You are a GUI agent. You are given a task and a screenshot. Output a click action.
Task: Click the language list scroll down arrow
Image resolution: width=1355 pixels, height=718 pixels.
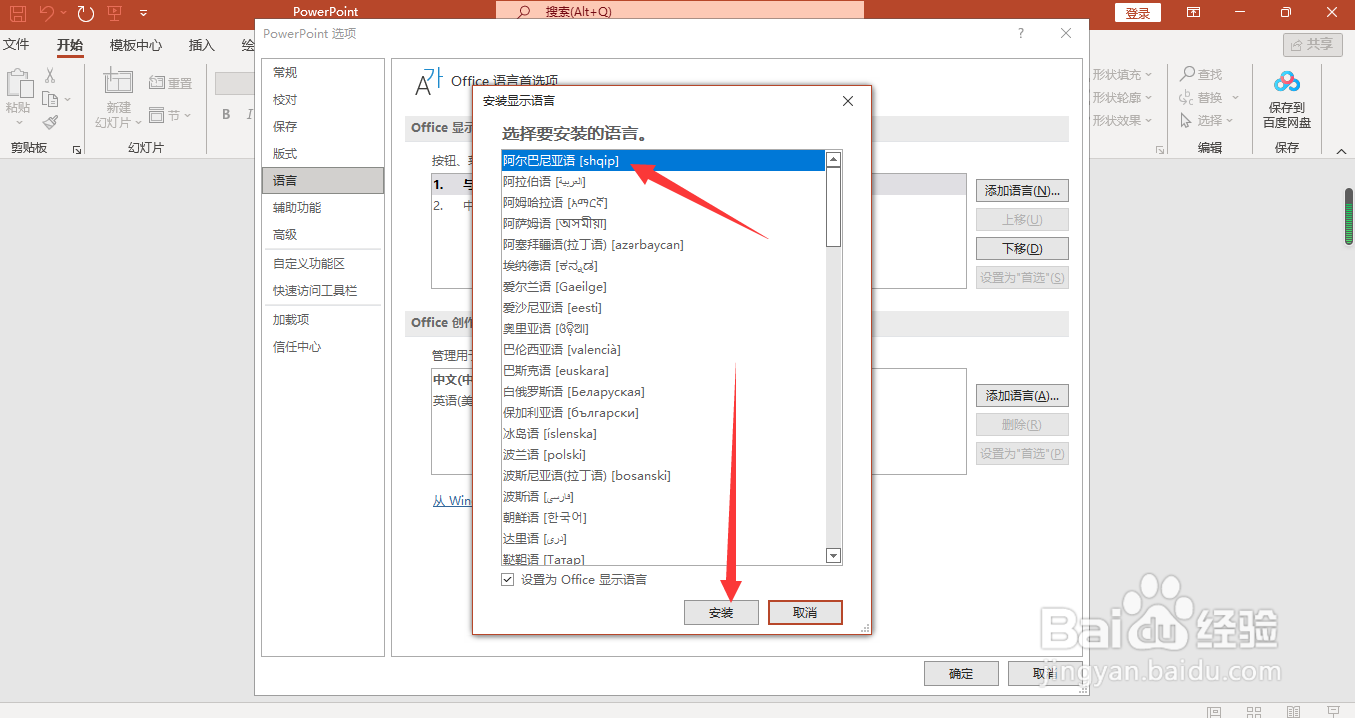tap(834, 556)
